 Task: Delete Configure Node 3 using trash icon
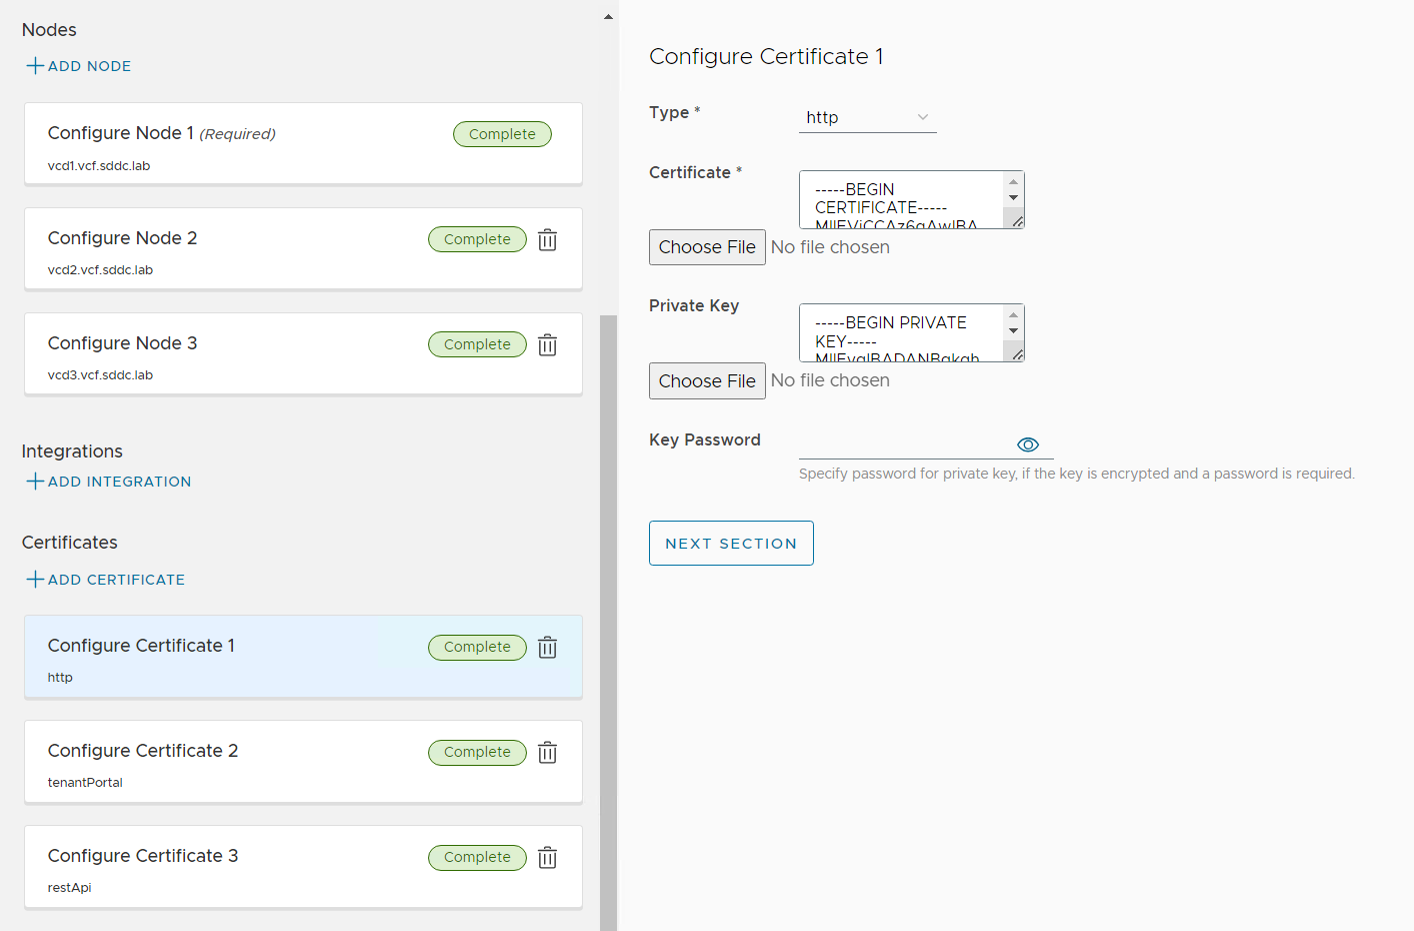pos(547,345)
